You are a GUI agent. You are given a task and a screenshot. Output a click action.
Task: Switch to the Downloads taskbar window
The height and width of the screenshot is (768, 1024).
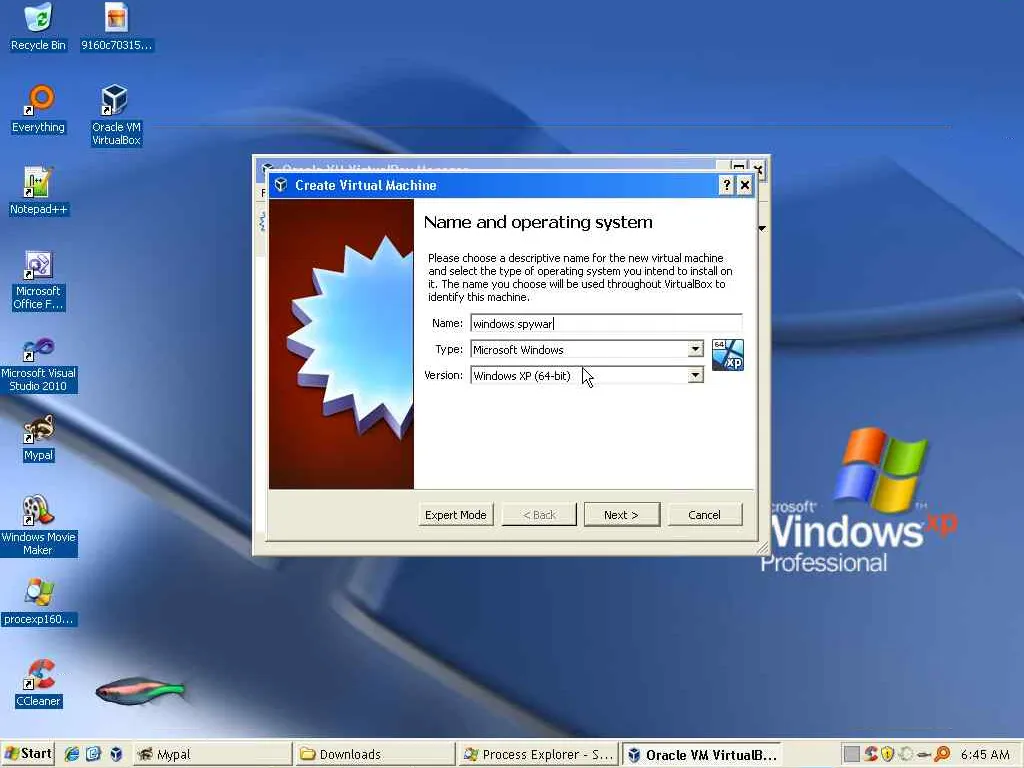pos(374,754)
